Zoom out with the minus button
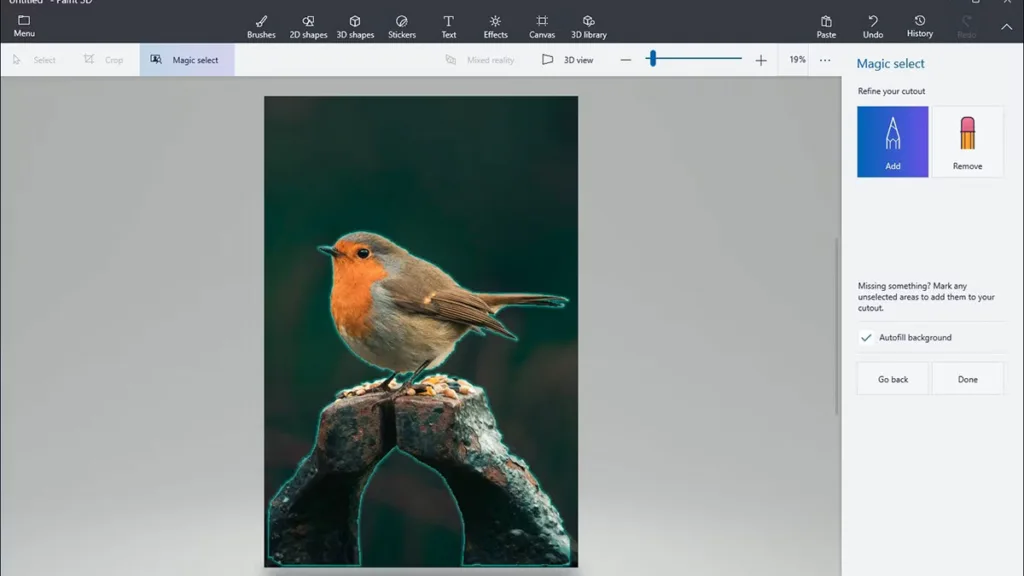 pyautogui.click(x=626, y=60)
